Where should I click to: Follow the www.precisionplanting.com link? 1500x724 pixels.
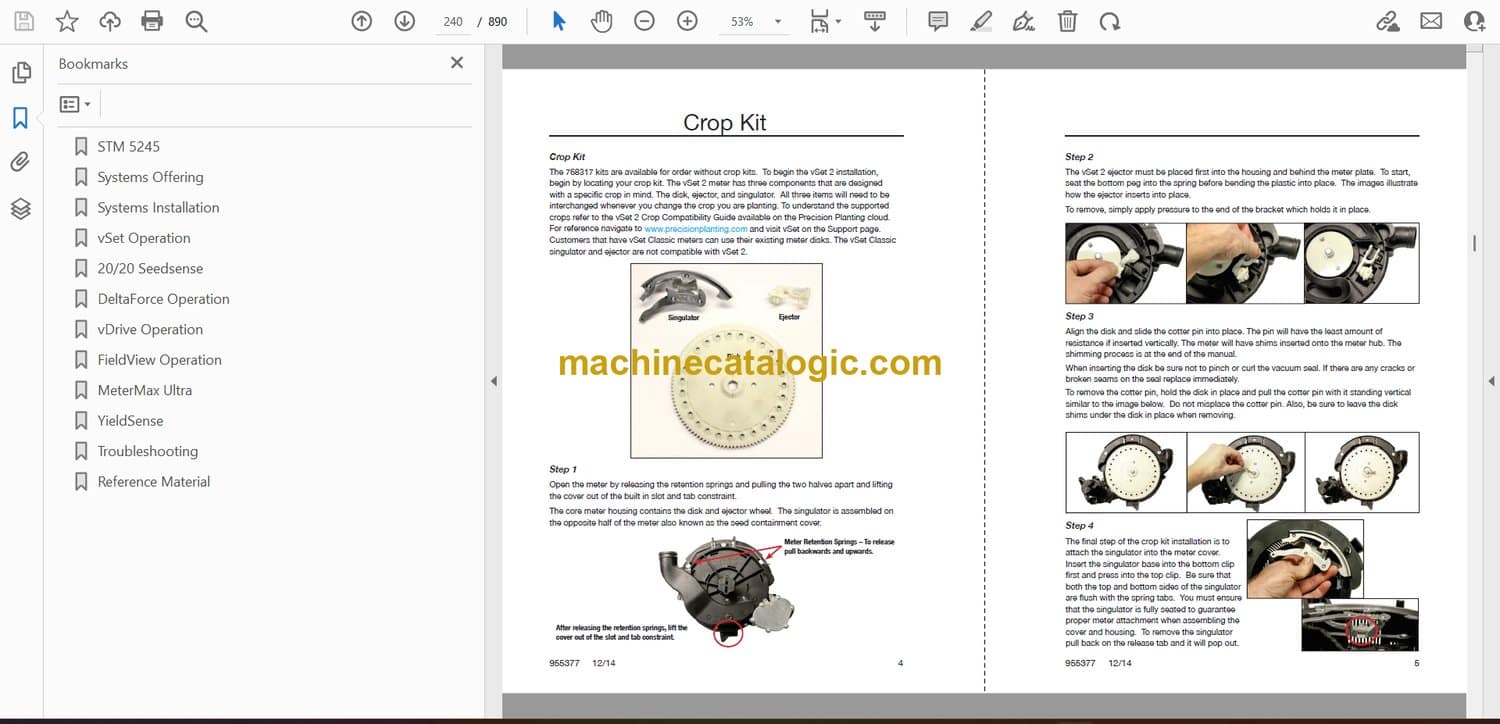pyautogui.click(x=696, y=229)
